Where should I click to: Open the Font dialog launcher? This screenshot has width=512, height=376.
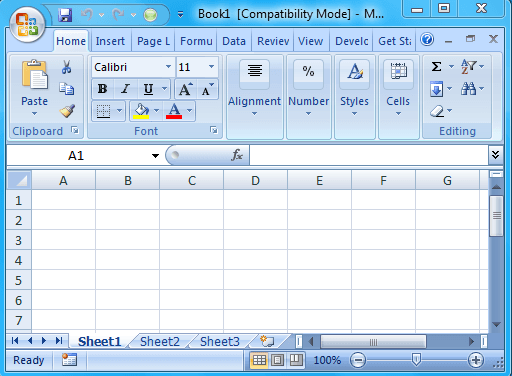214,130
